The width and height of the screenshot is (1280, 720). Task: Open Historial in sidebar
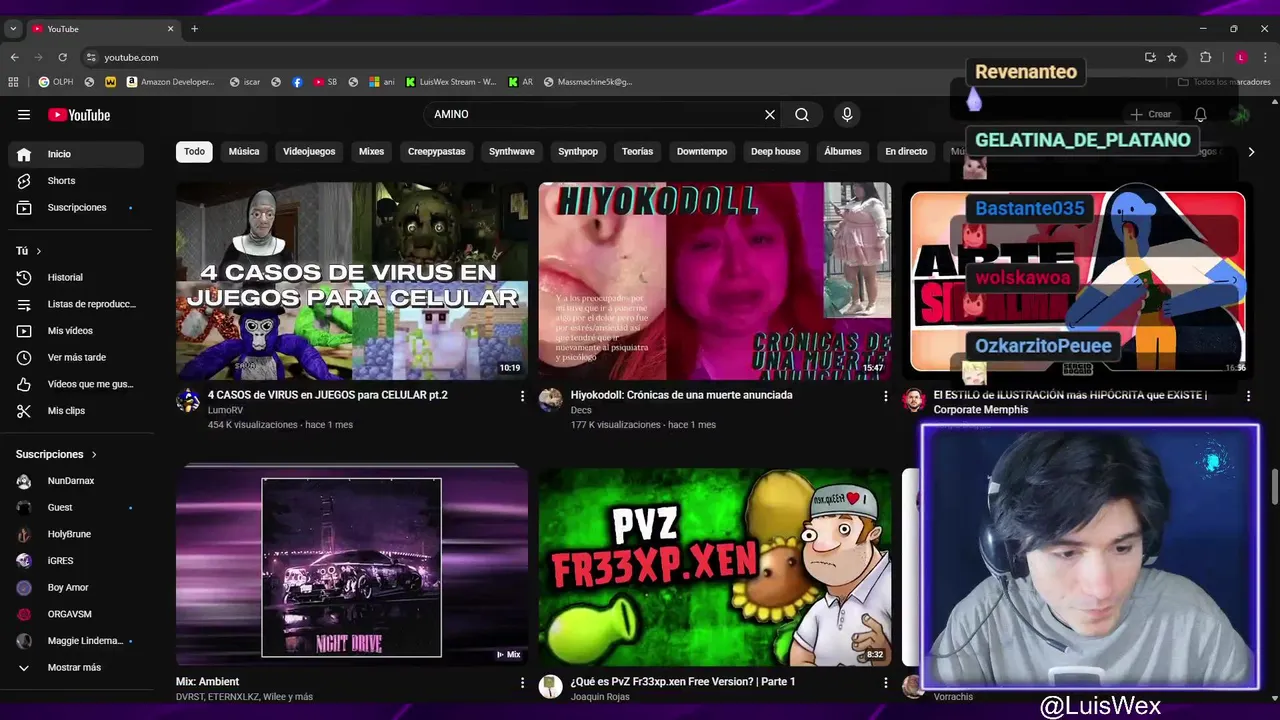76,277
